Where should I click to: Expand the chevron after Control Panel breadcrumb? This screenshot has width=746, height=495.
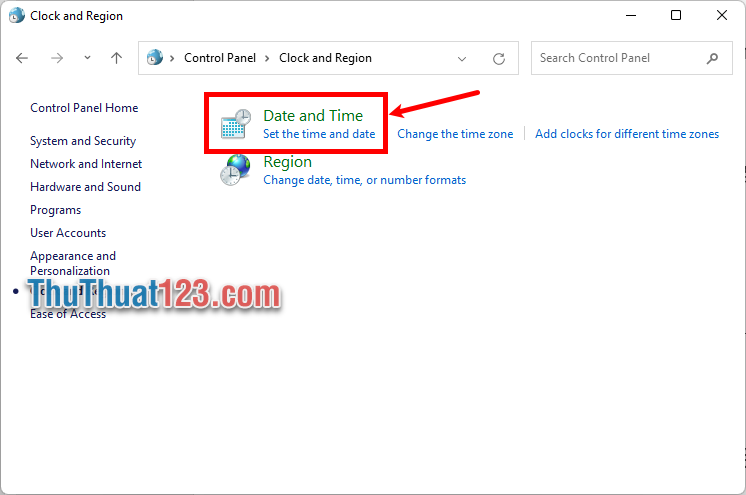pyautogui.click(x=268, y=58)
